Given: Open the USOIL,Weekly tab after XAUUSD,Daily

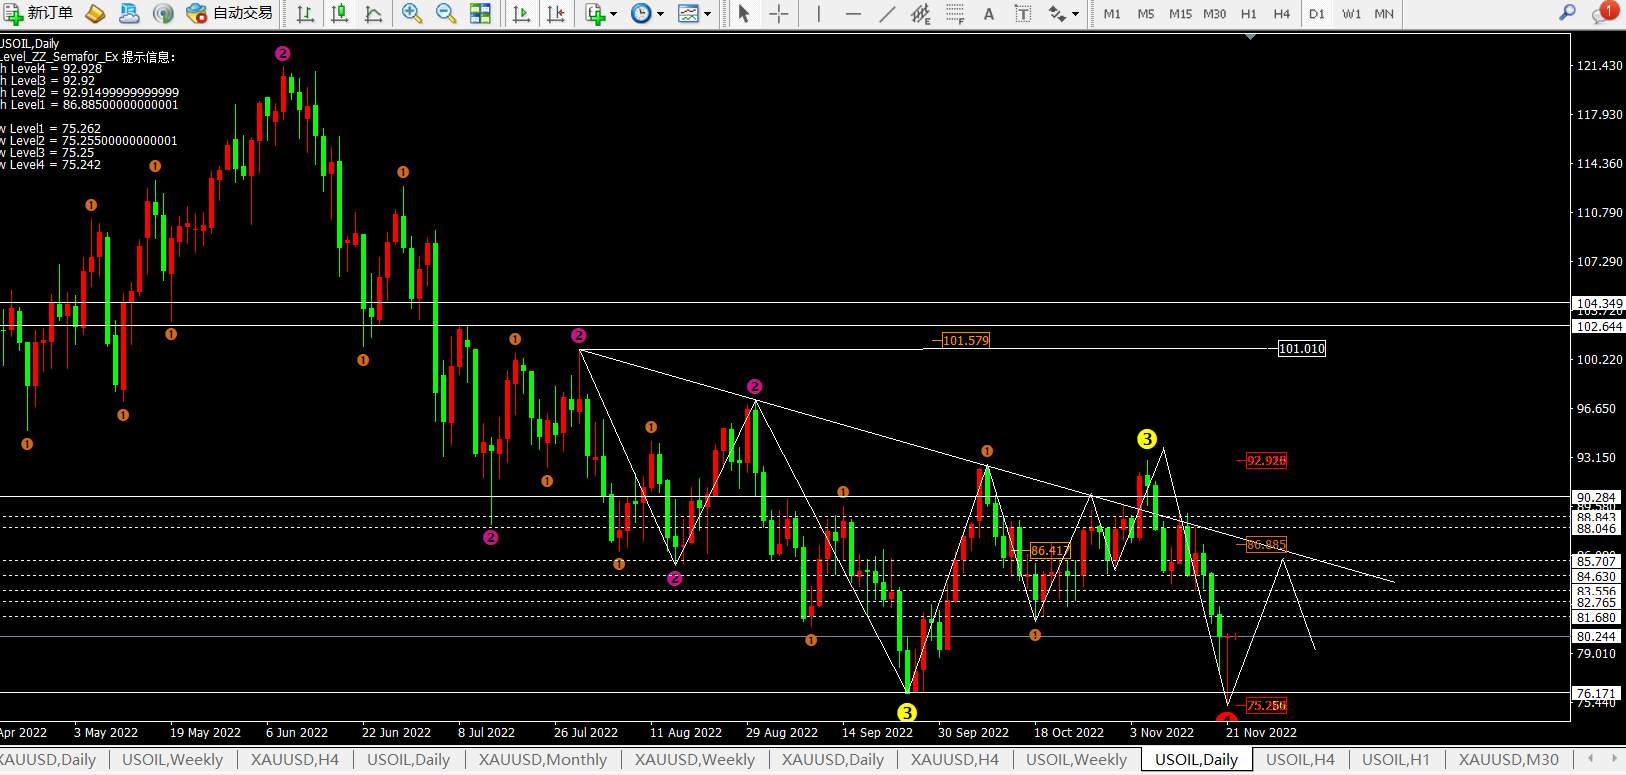Looking at the screenshot, I should click(172, 759).
